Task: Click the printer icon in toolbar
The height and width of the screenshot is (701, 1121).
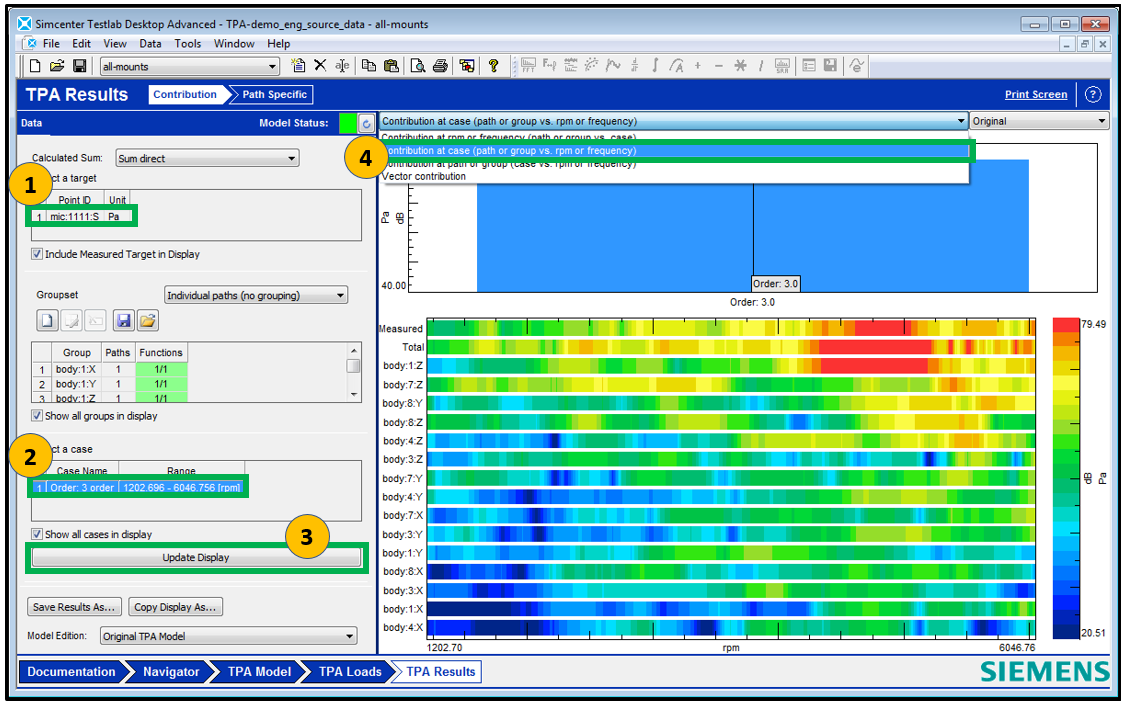Action: tap(440, 66)
